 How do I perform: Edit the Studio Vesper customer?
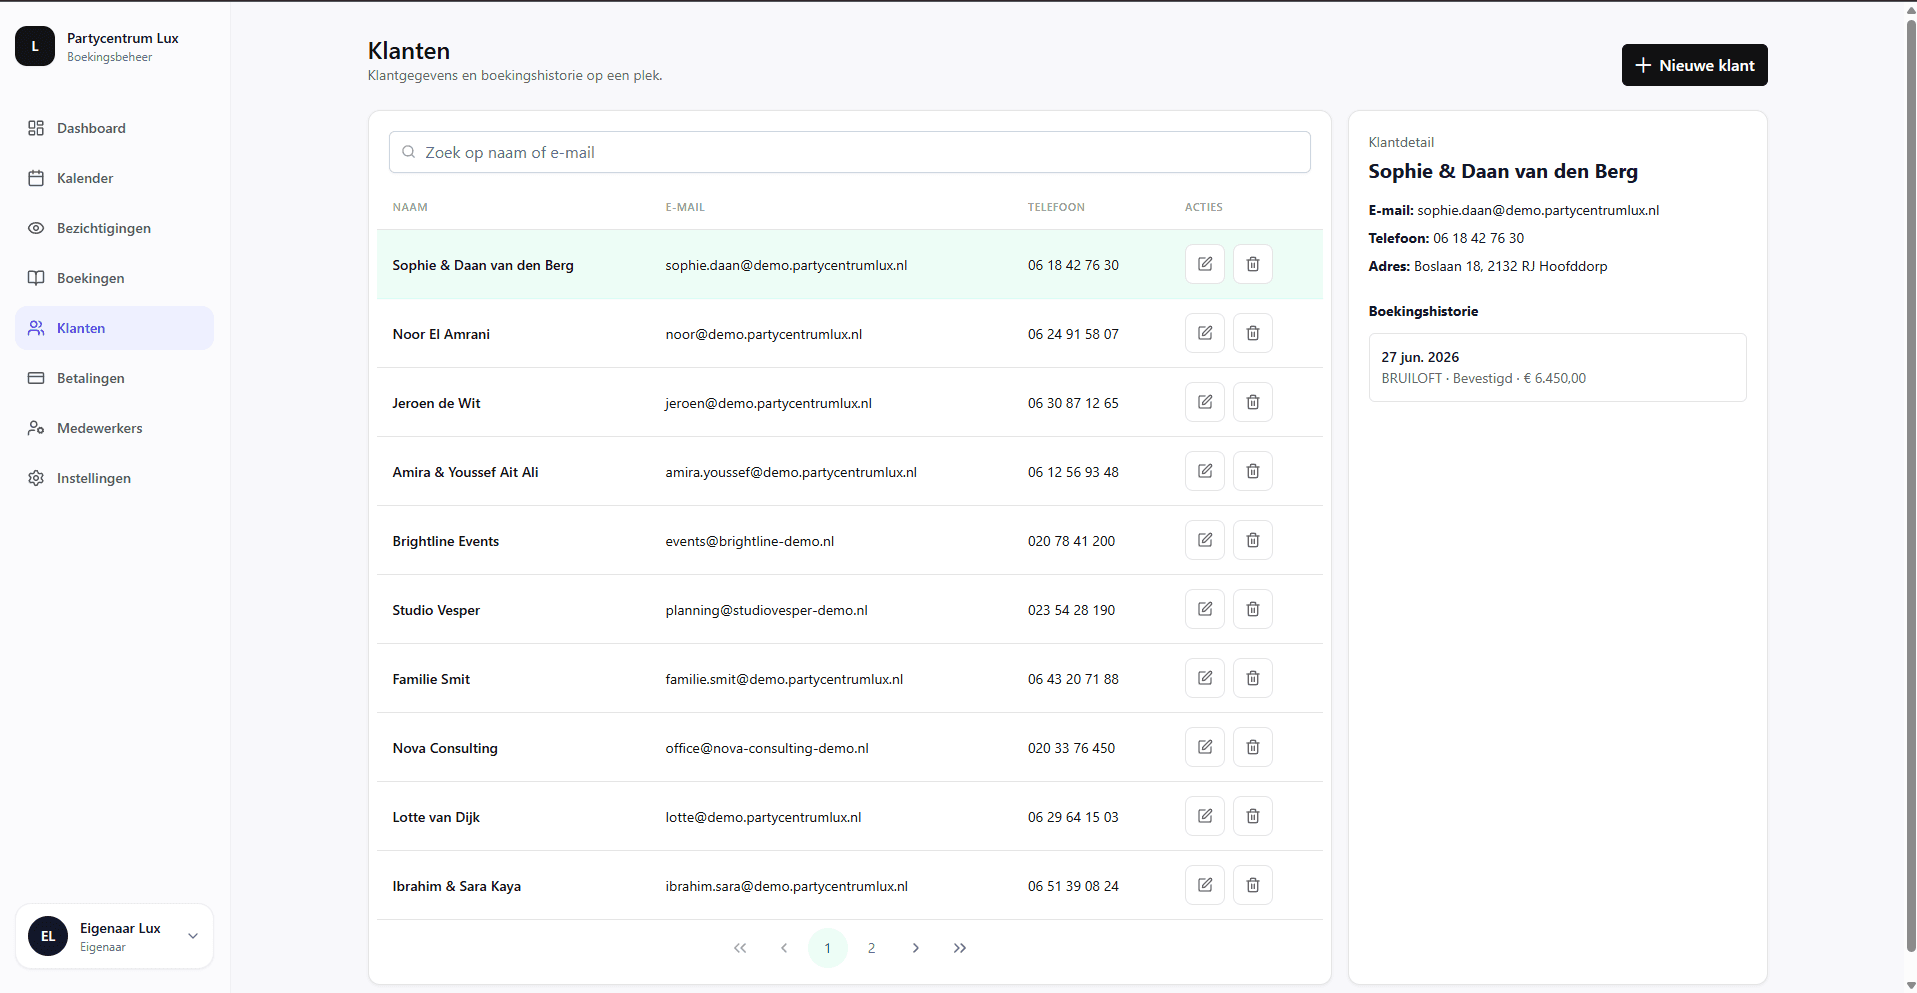click(x=1204, y=609)
